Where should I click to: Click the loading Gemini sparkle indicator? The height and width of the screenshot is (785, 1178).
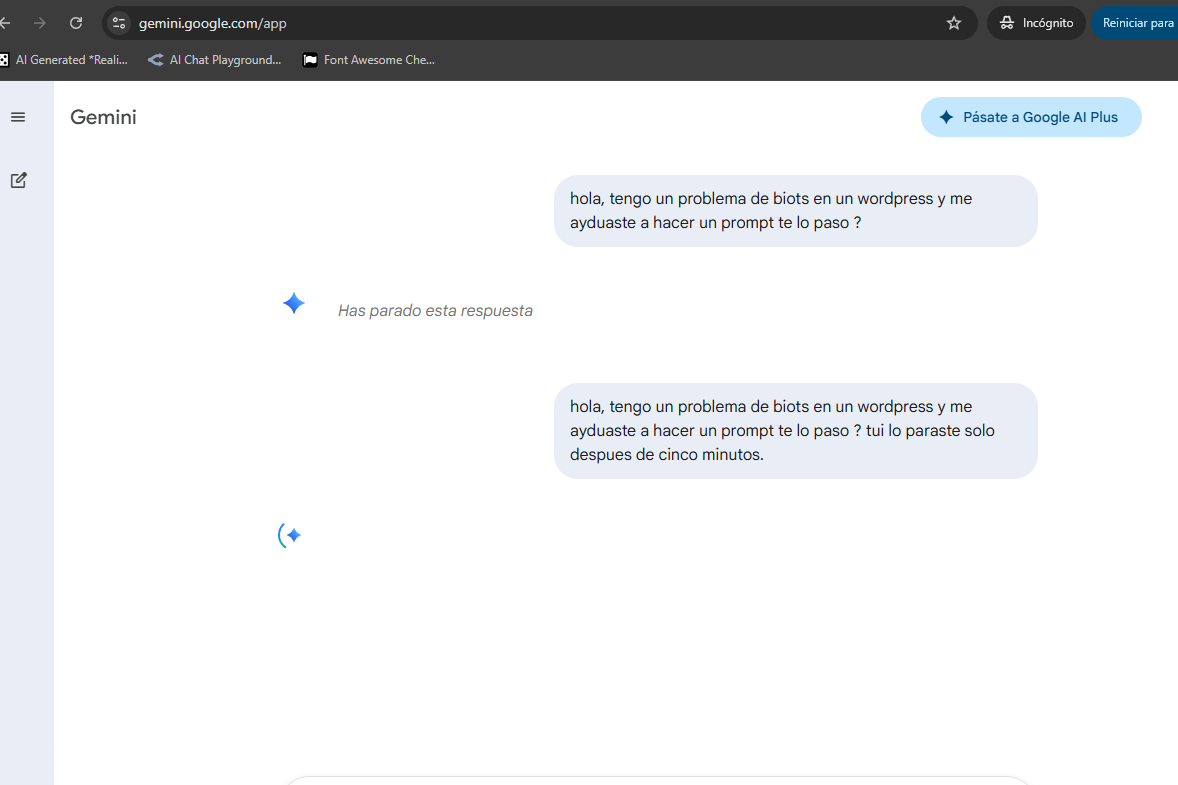coord(290,536)
